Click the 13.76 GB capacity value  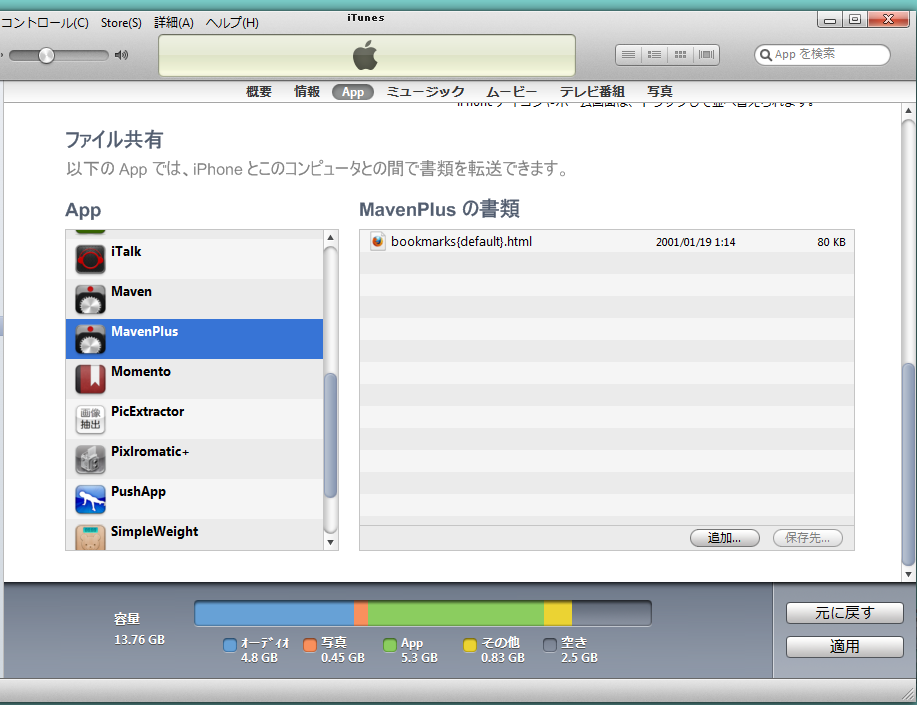point(139,640)
